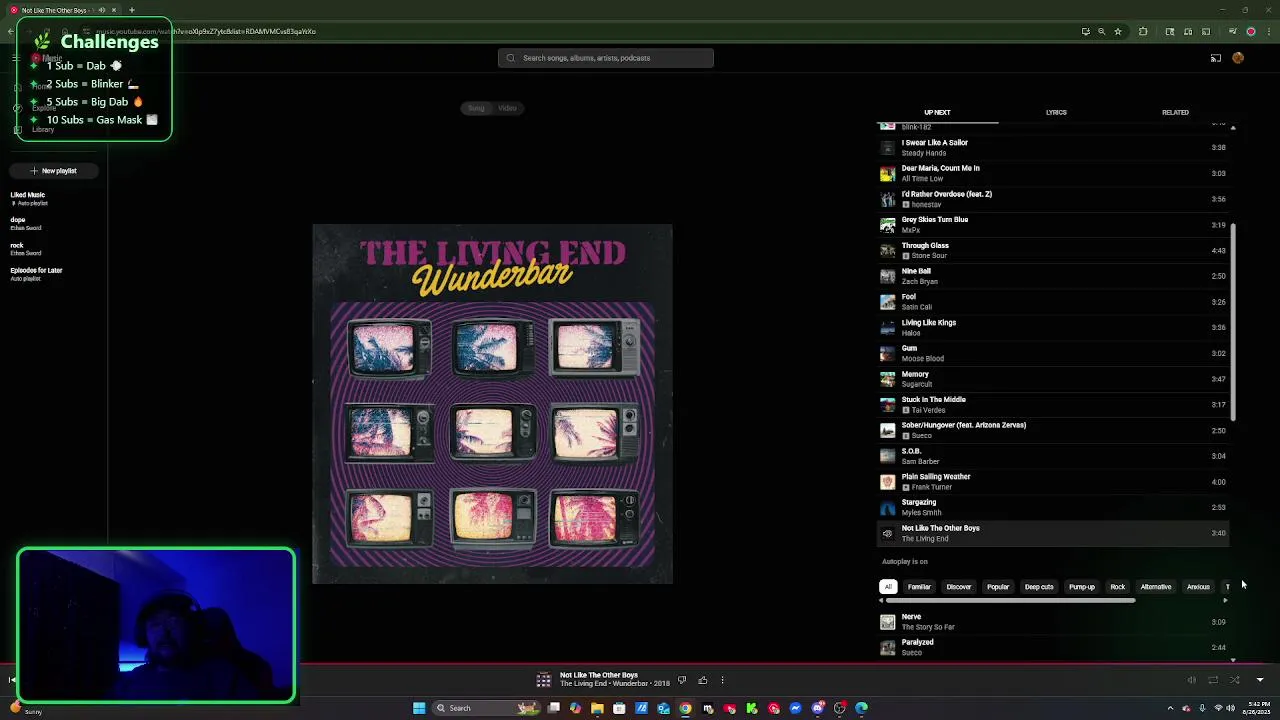Screen dimensions: 1280x720
Task: Open the UP NEXT tab
Action: (937, 112)
